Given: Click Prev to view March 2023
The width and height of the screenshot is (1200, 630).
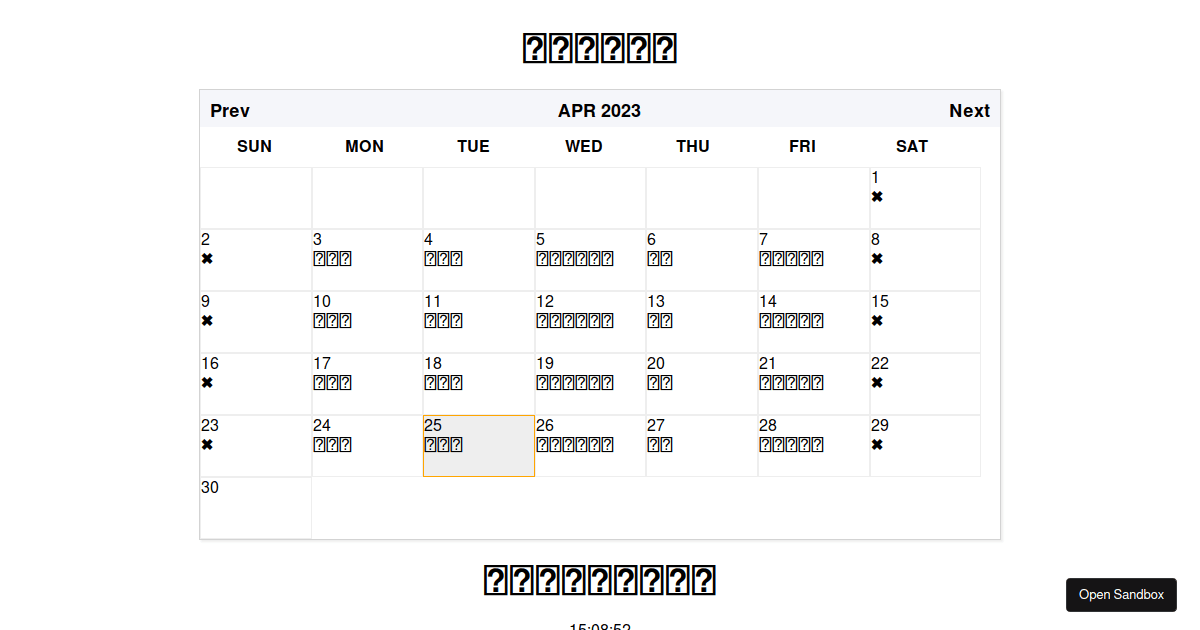Looking at the screenshot, I should point(229,110).
